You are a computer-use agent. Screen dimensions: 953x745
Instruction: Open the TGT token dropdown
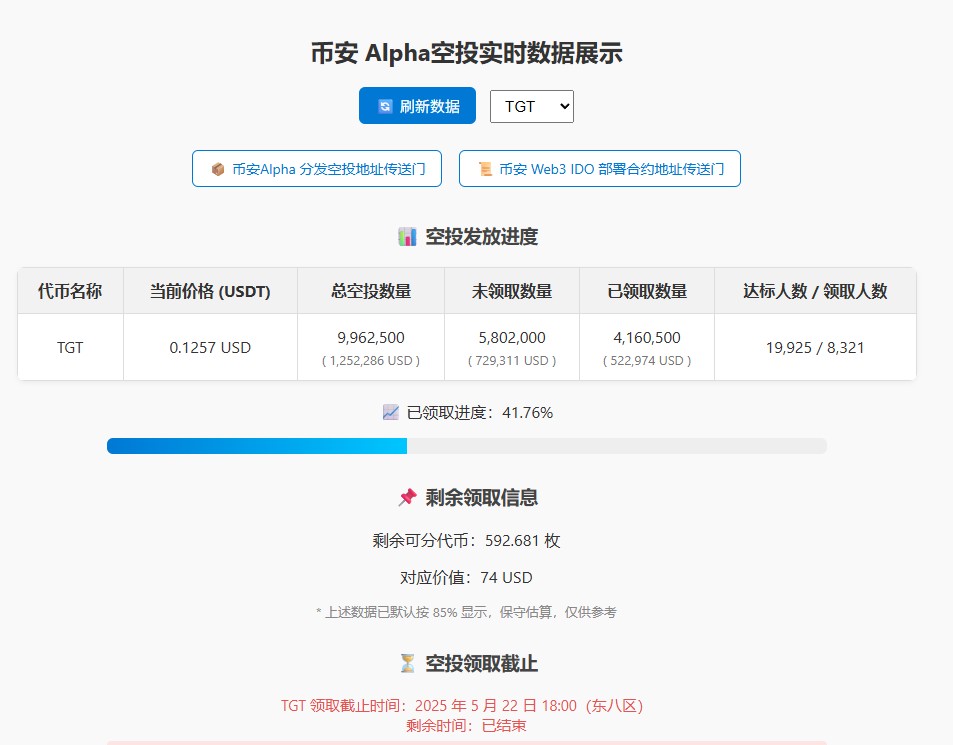tap(531, 106)
